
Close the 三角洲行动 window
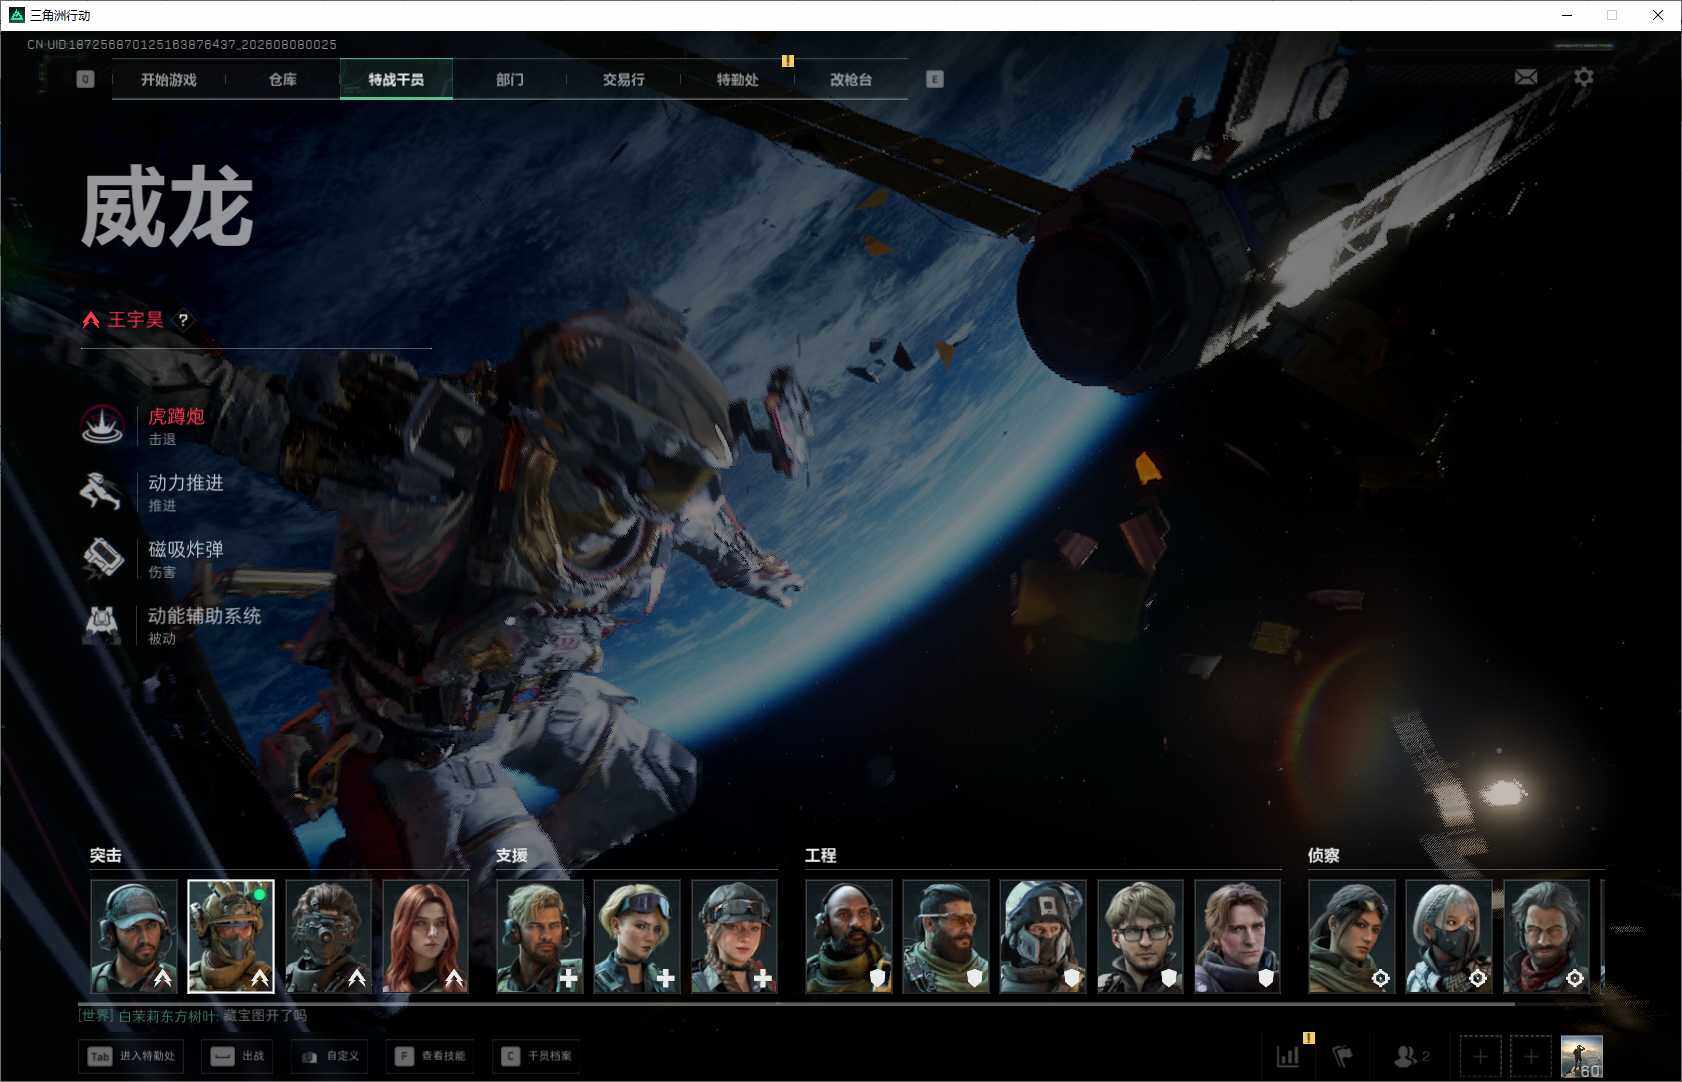1658,15
